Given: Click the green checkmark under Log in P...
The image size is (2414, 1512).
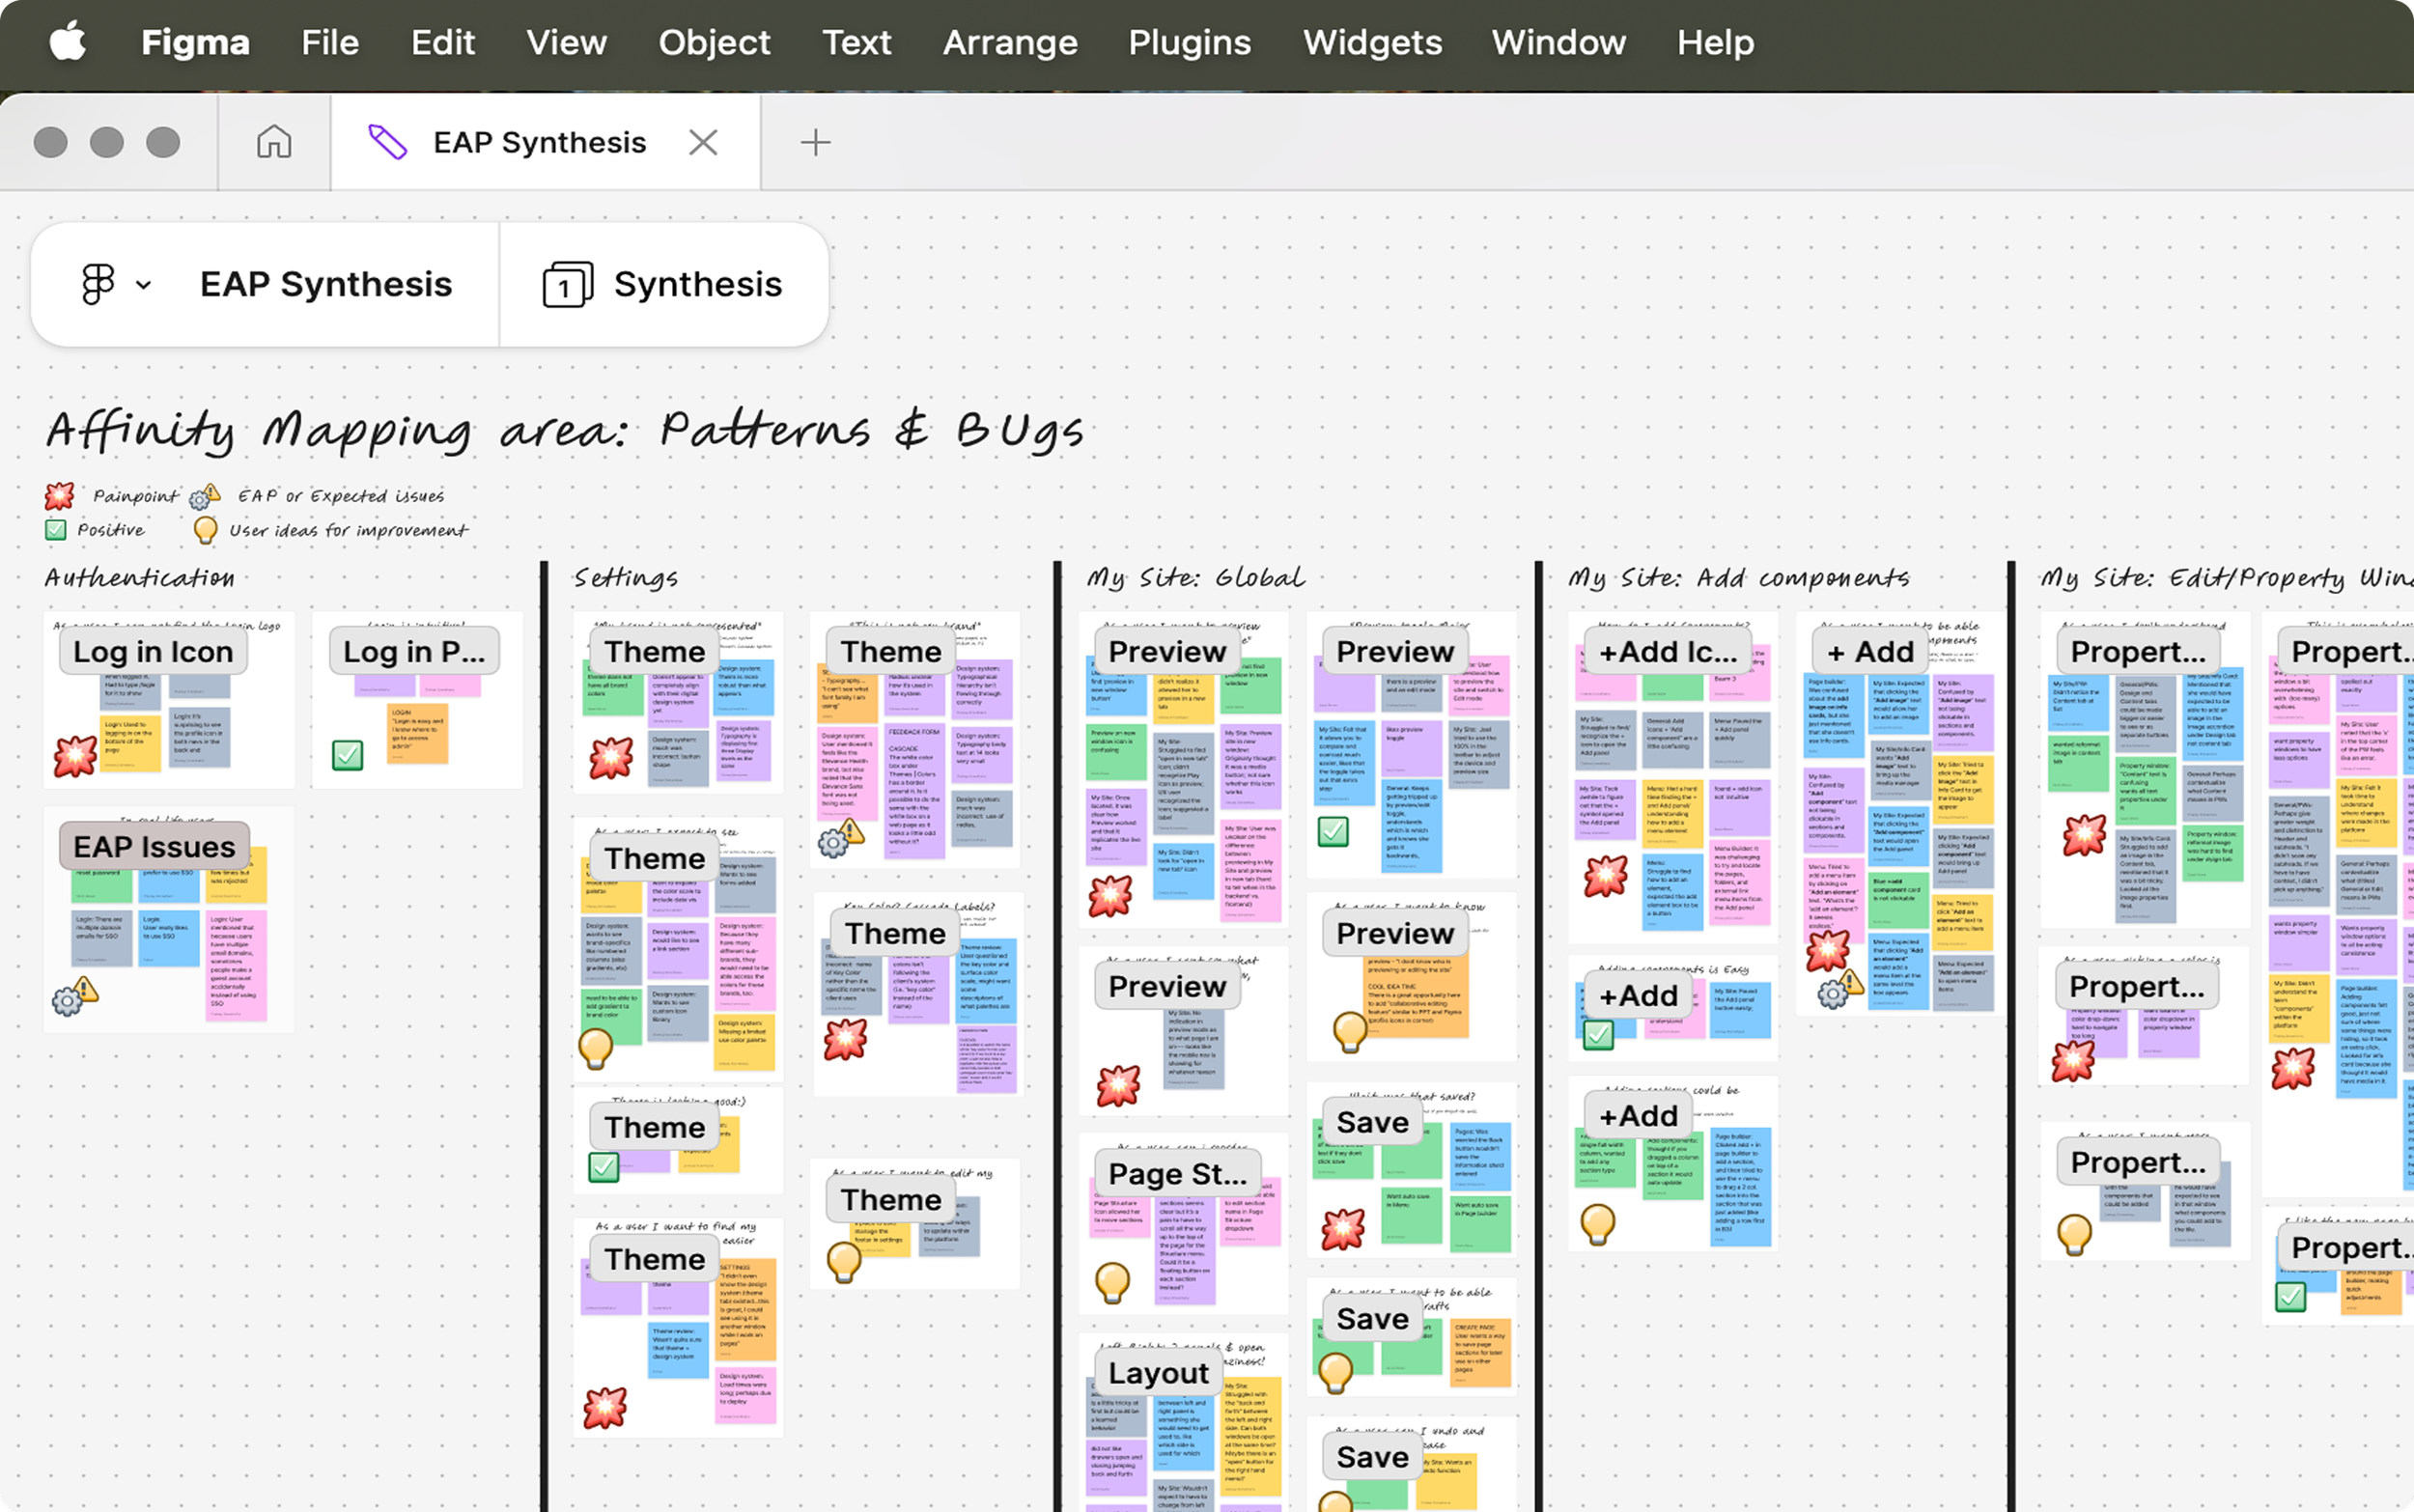Looking at the screenshot, I should [x=347, y=754].
